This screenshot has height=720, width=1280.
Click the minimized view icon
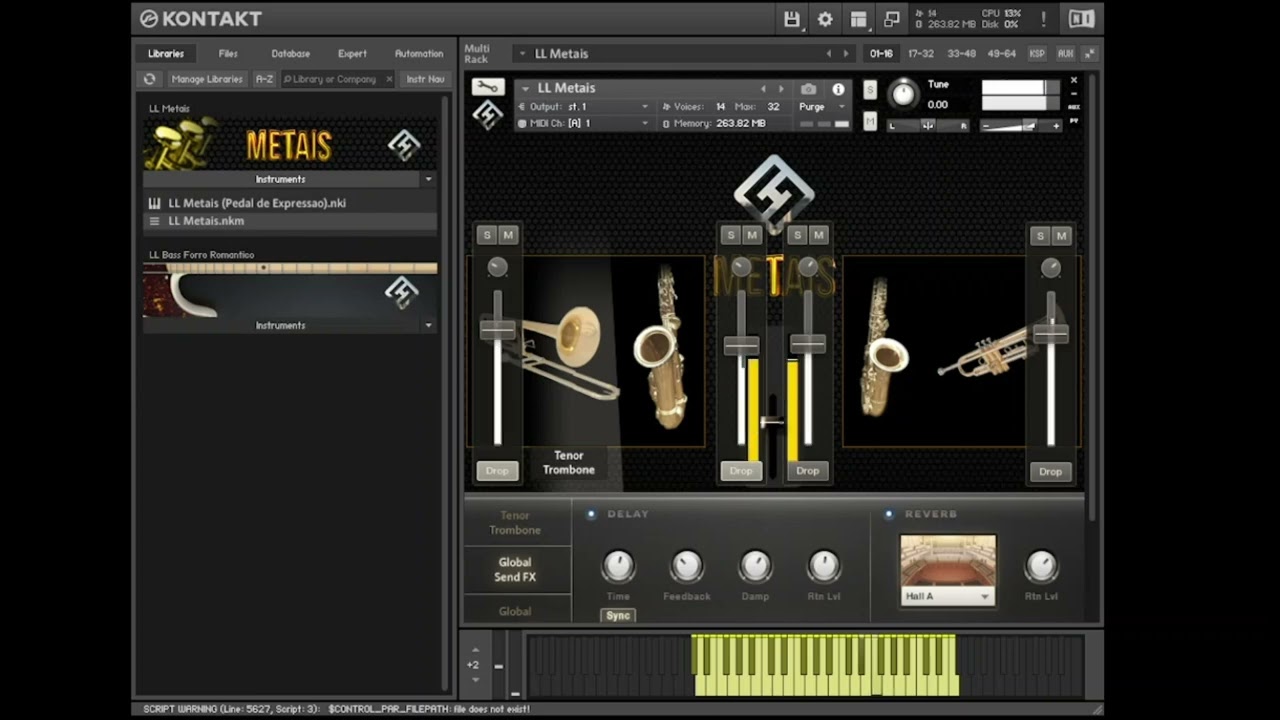(891, 19)
